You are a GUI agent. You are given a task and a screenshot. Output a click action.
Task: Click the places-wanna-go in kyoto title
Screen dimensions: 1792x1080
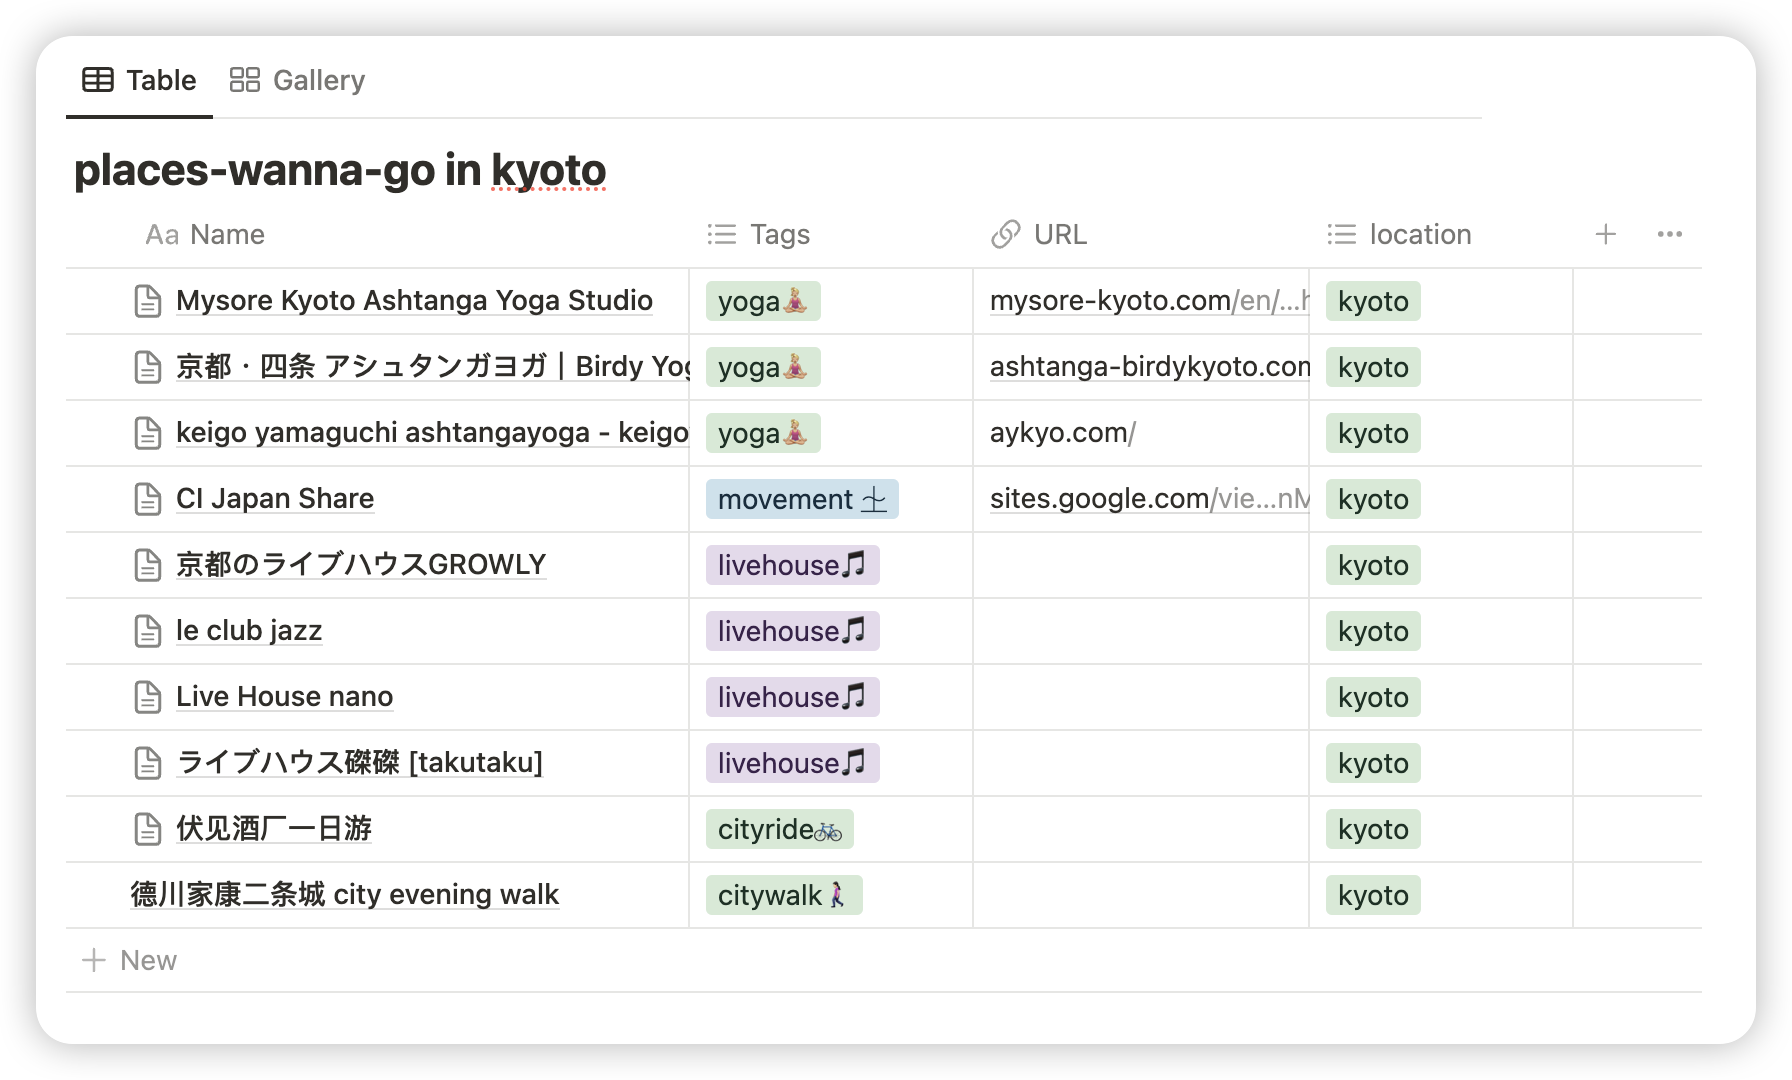[340, 170]
